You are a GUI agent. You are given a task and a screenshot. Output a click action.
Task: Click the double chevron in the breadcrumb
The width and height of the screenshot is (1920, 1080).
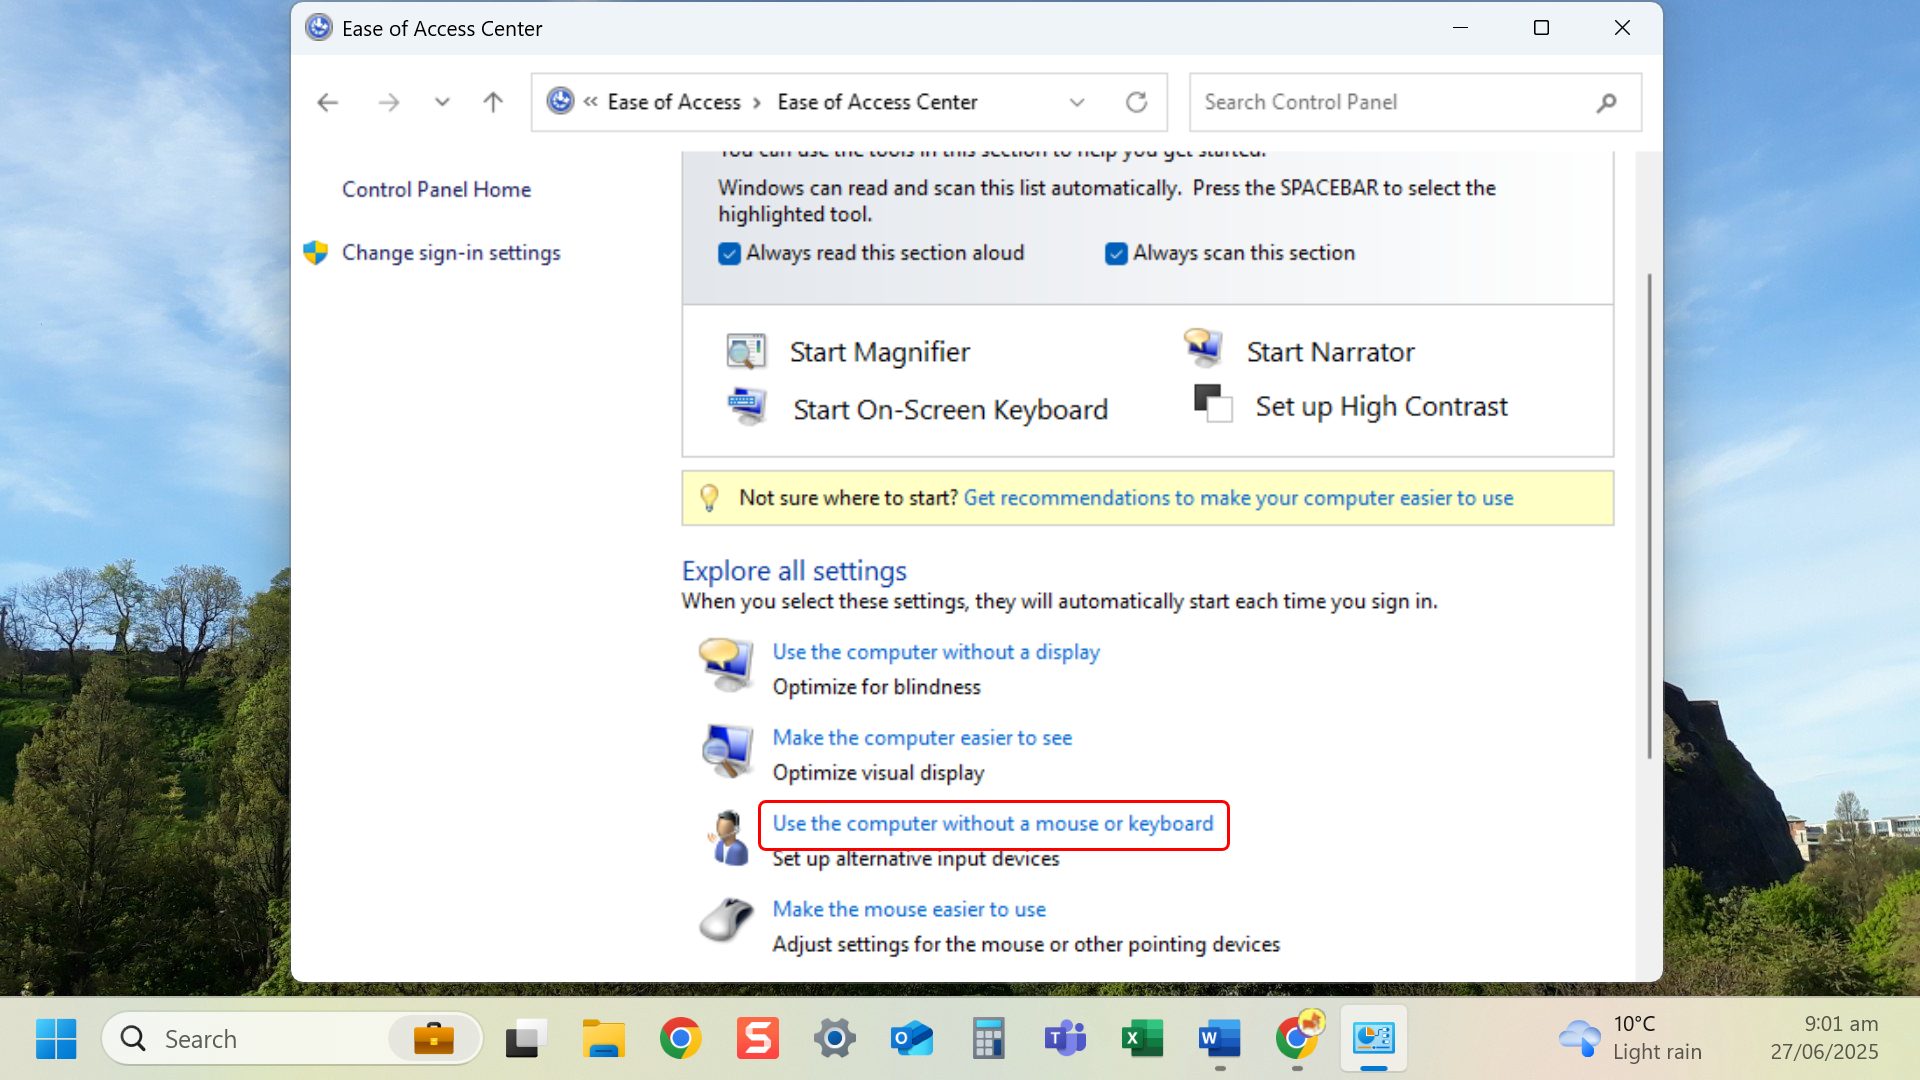[x=590, y=102]
